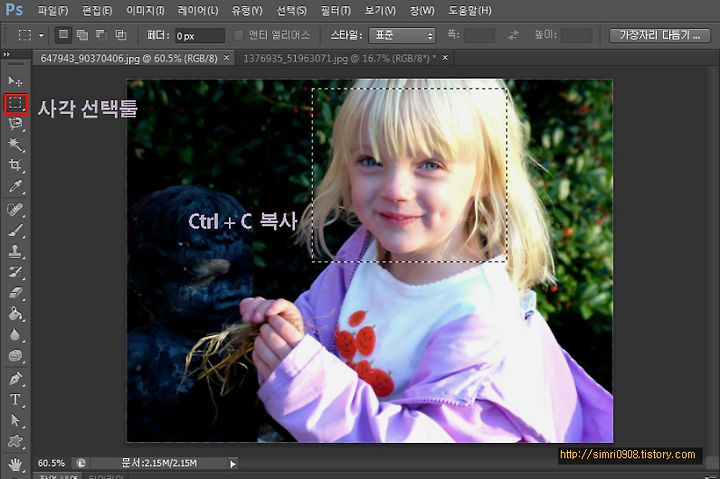
Task: Select the Move tool
Action: pyautogui.click(x=15, y=81)
